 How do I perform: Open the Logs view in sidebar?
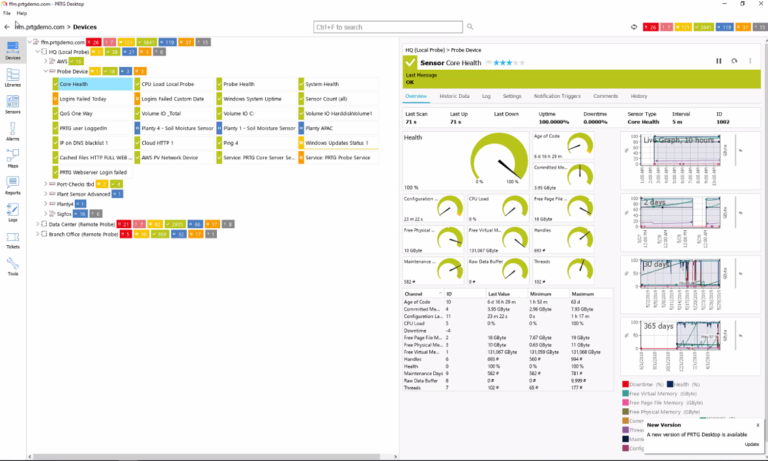coord(13,212)
